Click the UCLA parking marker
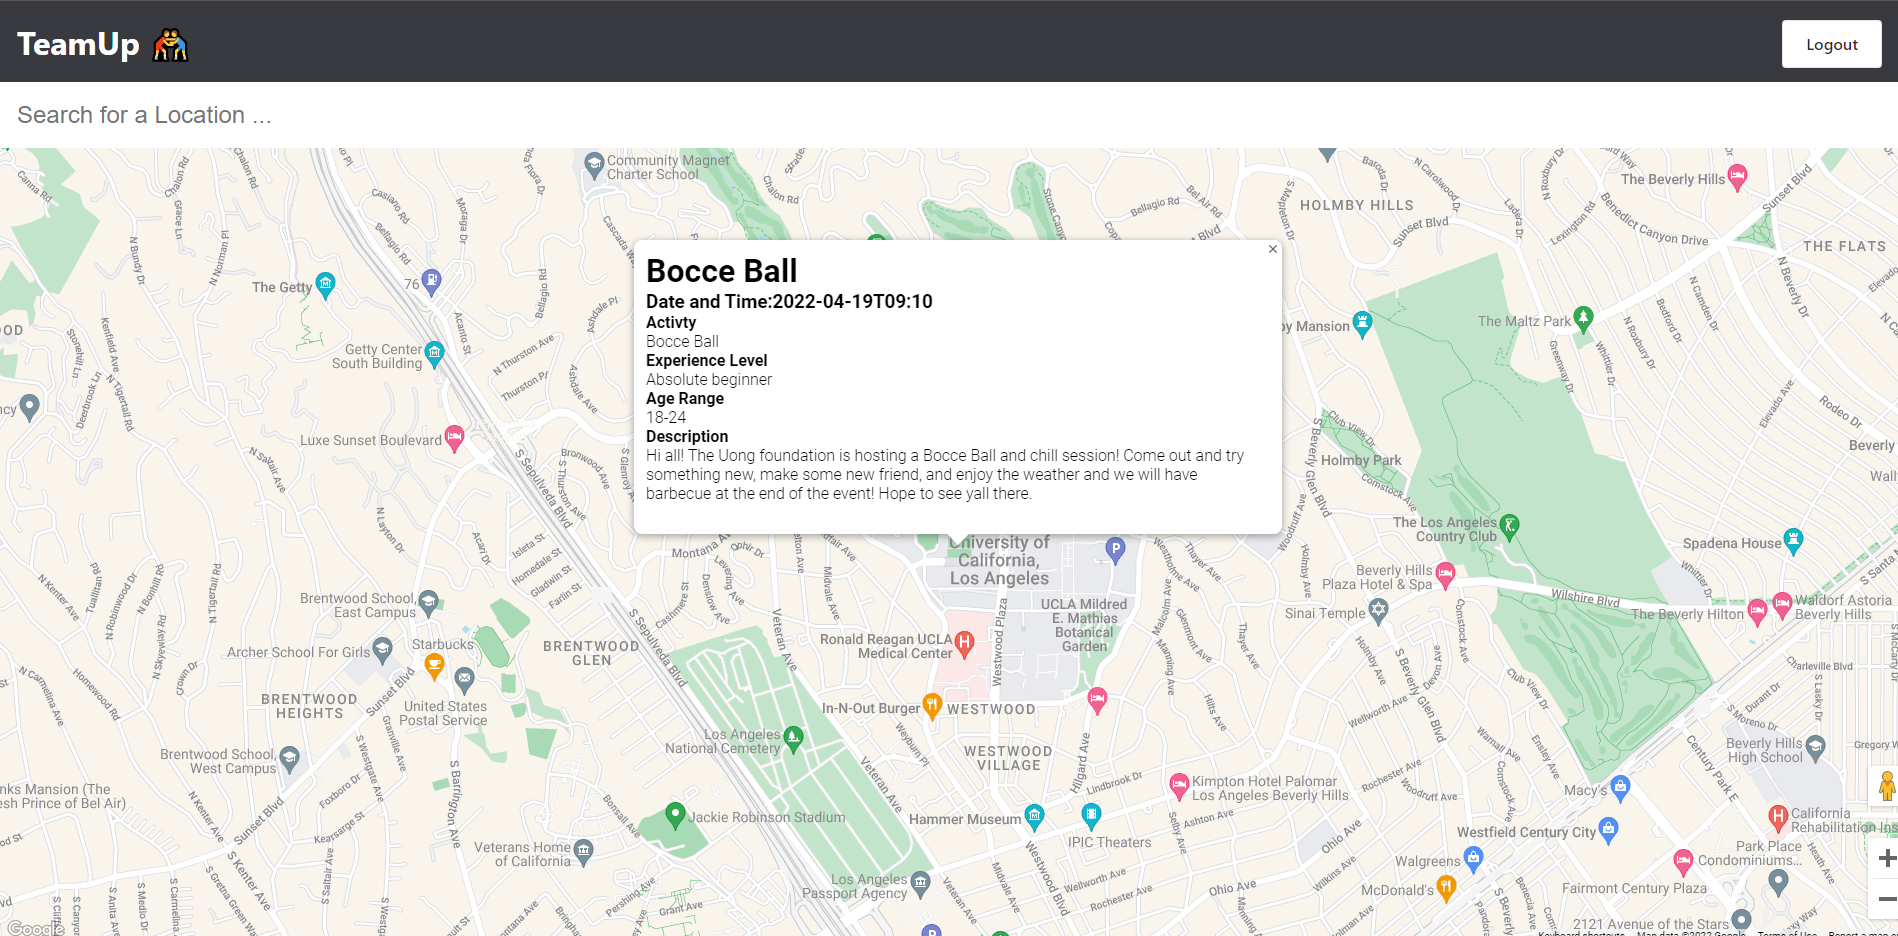1898x936 pixels. click(1115, 550)
